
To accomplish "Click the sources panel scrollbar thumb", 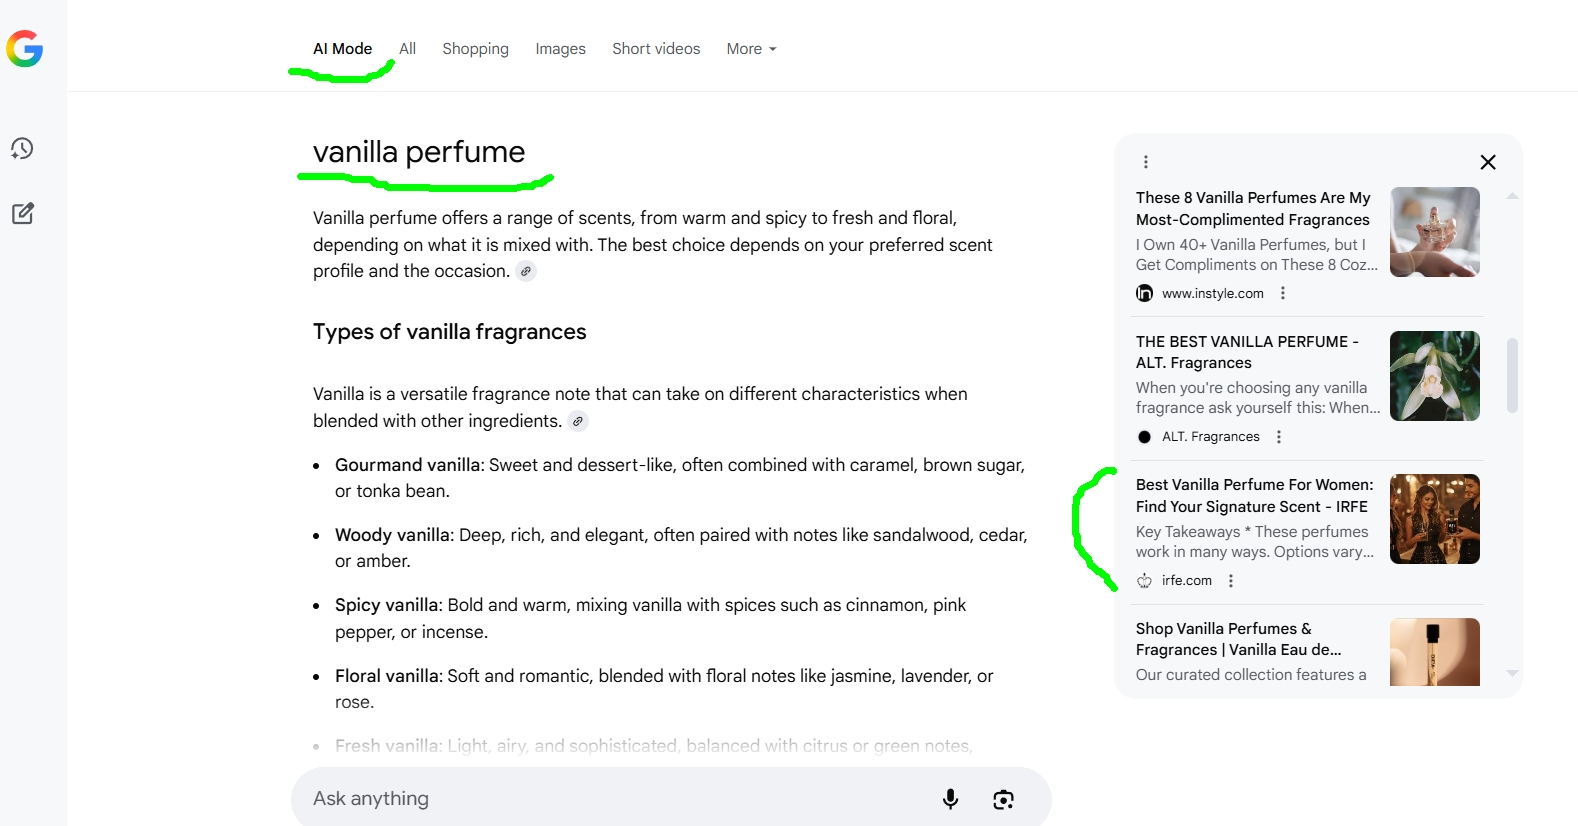I will [1512, 376].
